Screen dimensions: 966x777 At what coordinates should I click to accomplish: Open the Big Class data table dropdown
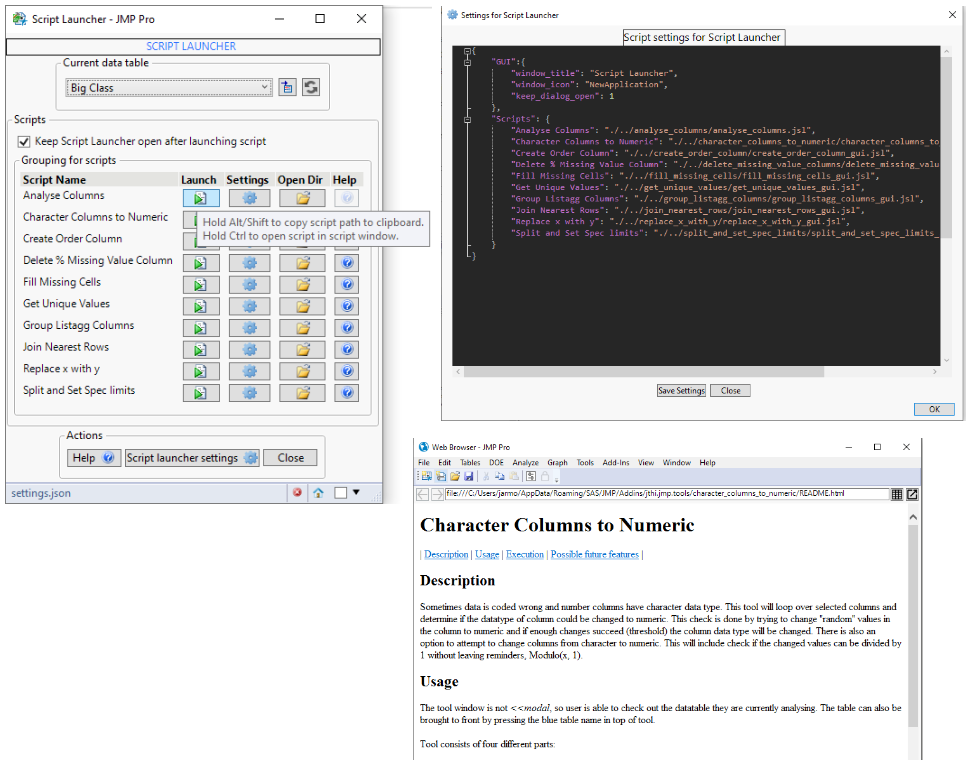click(168, 88)
